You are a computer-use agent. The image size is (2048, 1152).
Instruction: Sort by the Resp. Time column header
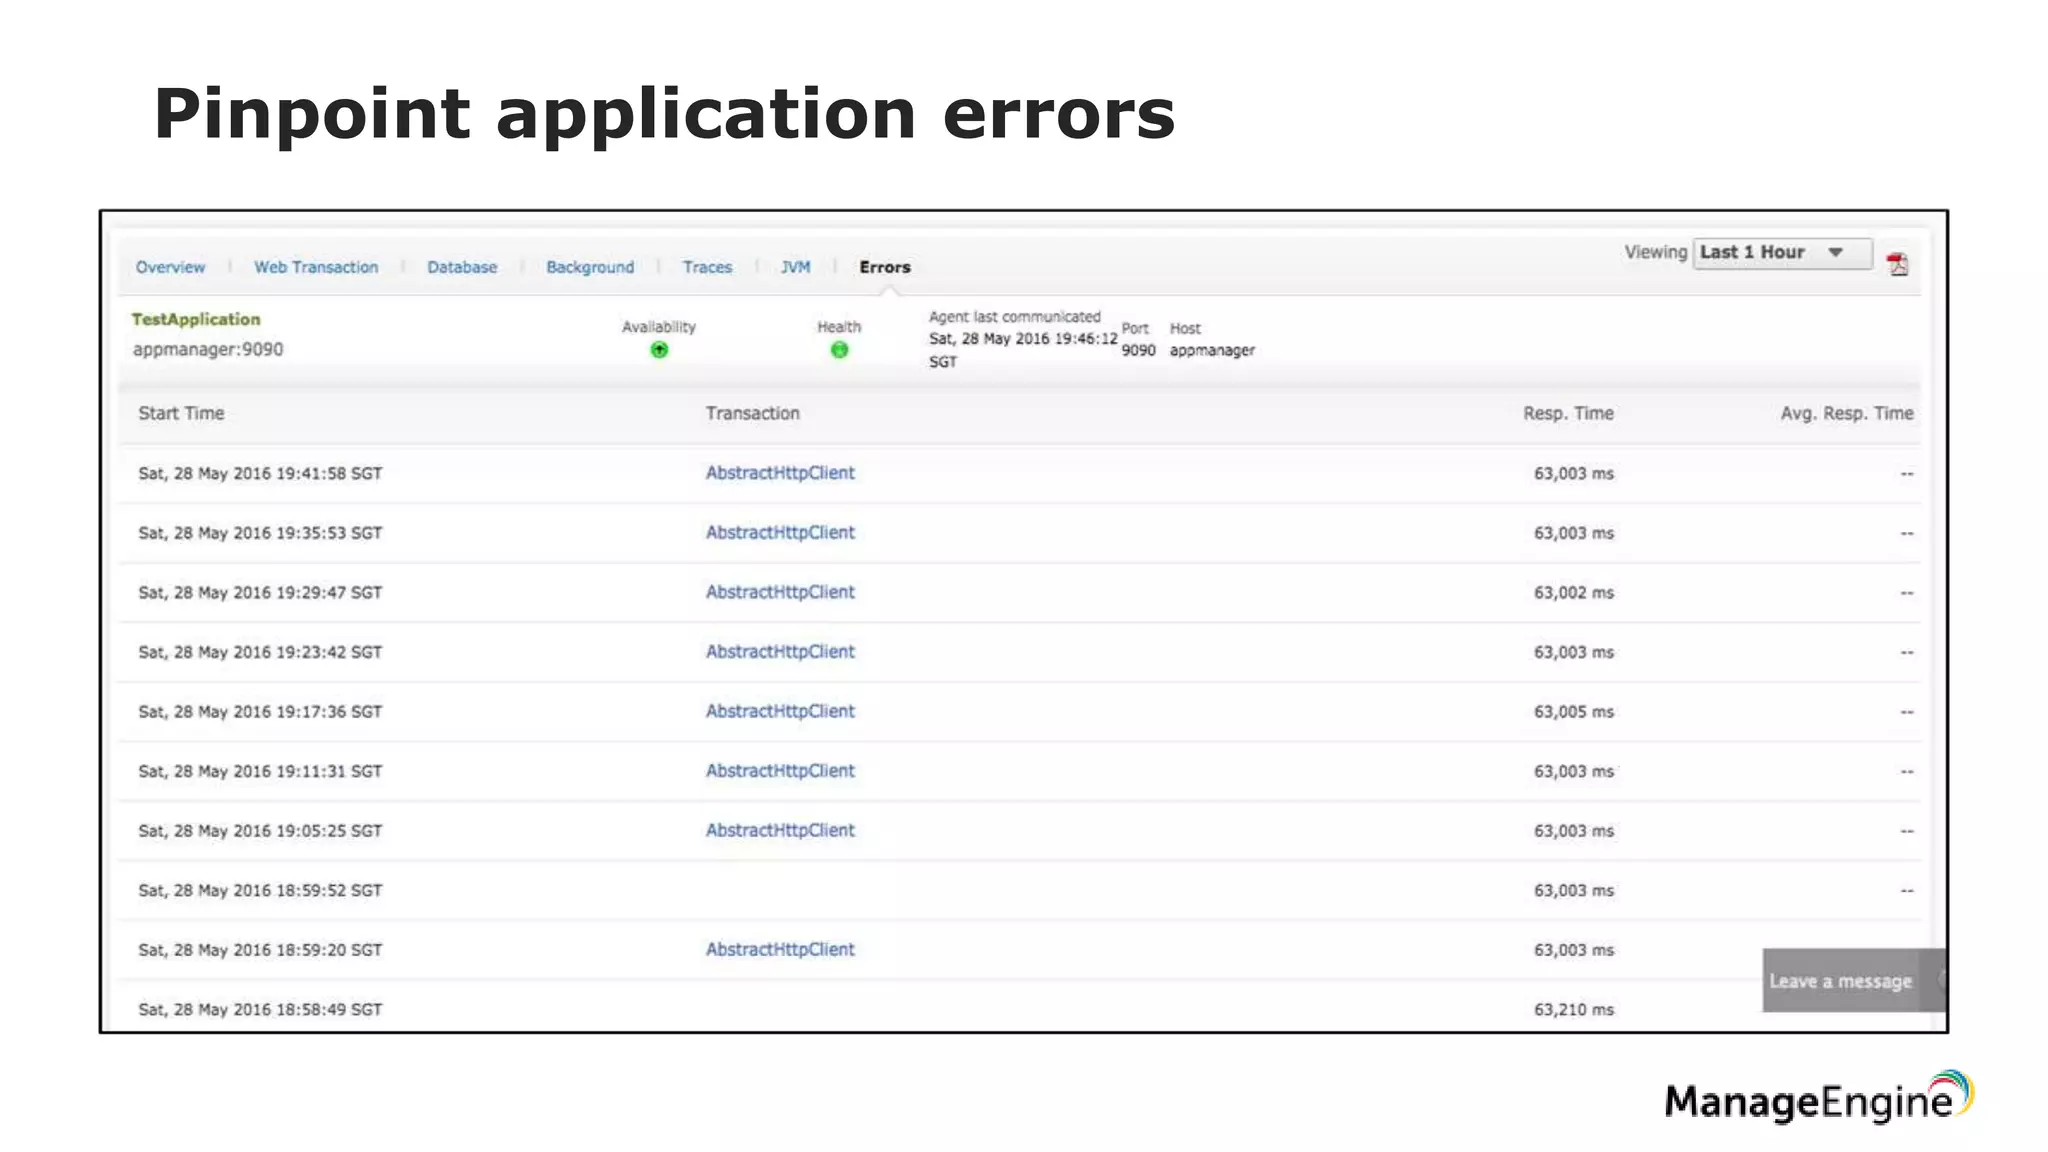pyautogui.click(x=1568, y=413)
